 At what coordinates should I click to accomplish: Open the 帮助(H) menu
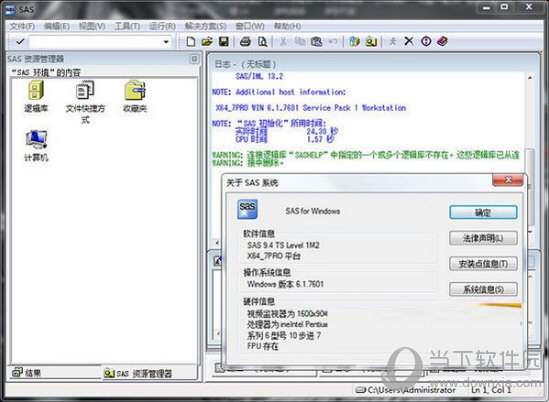point(287,26)
